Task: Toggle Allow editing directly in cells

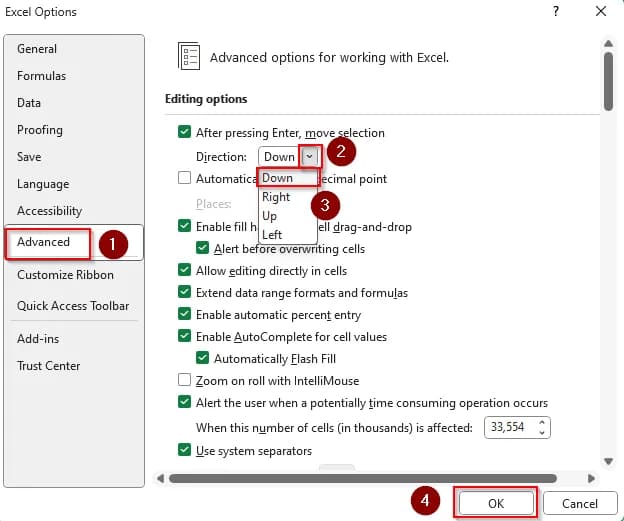Action: (x=184, y=270)
